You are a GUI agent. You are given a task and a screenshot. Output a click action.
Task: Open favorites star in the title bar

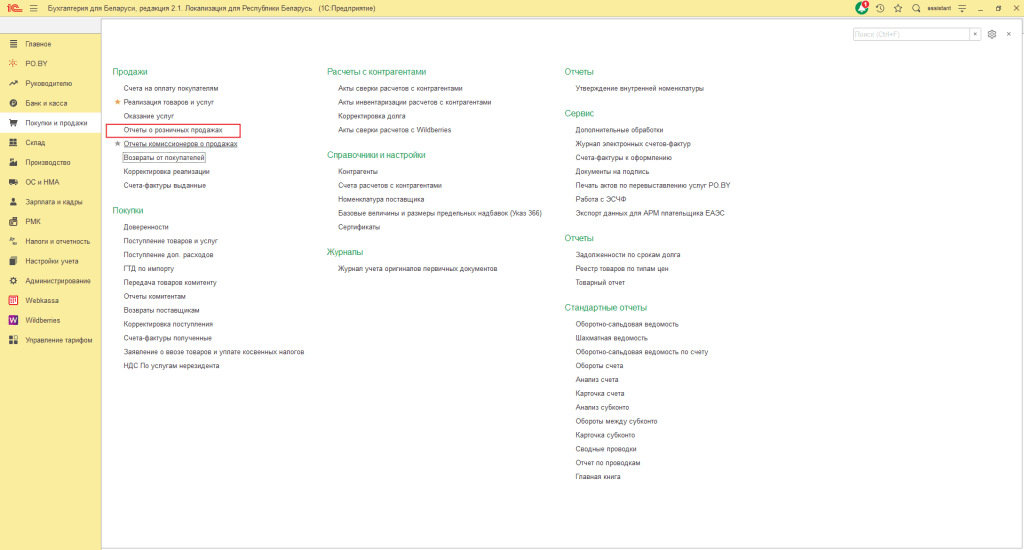[x=898, y=8]
